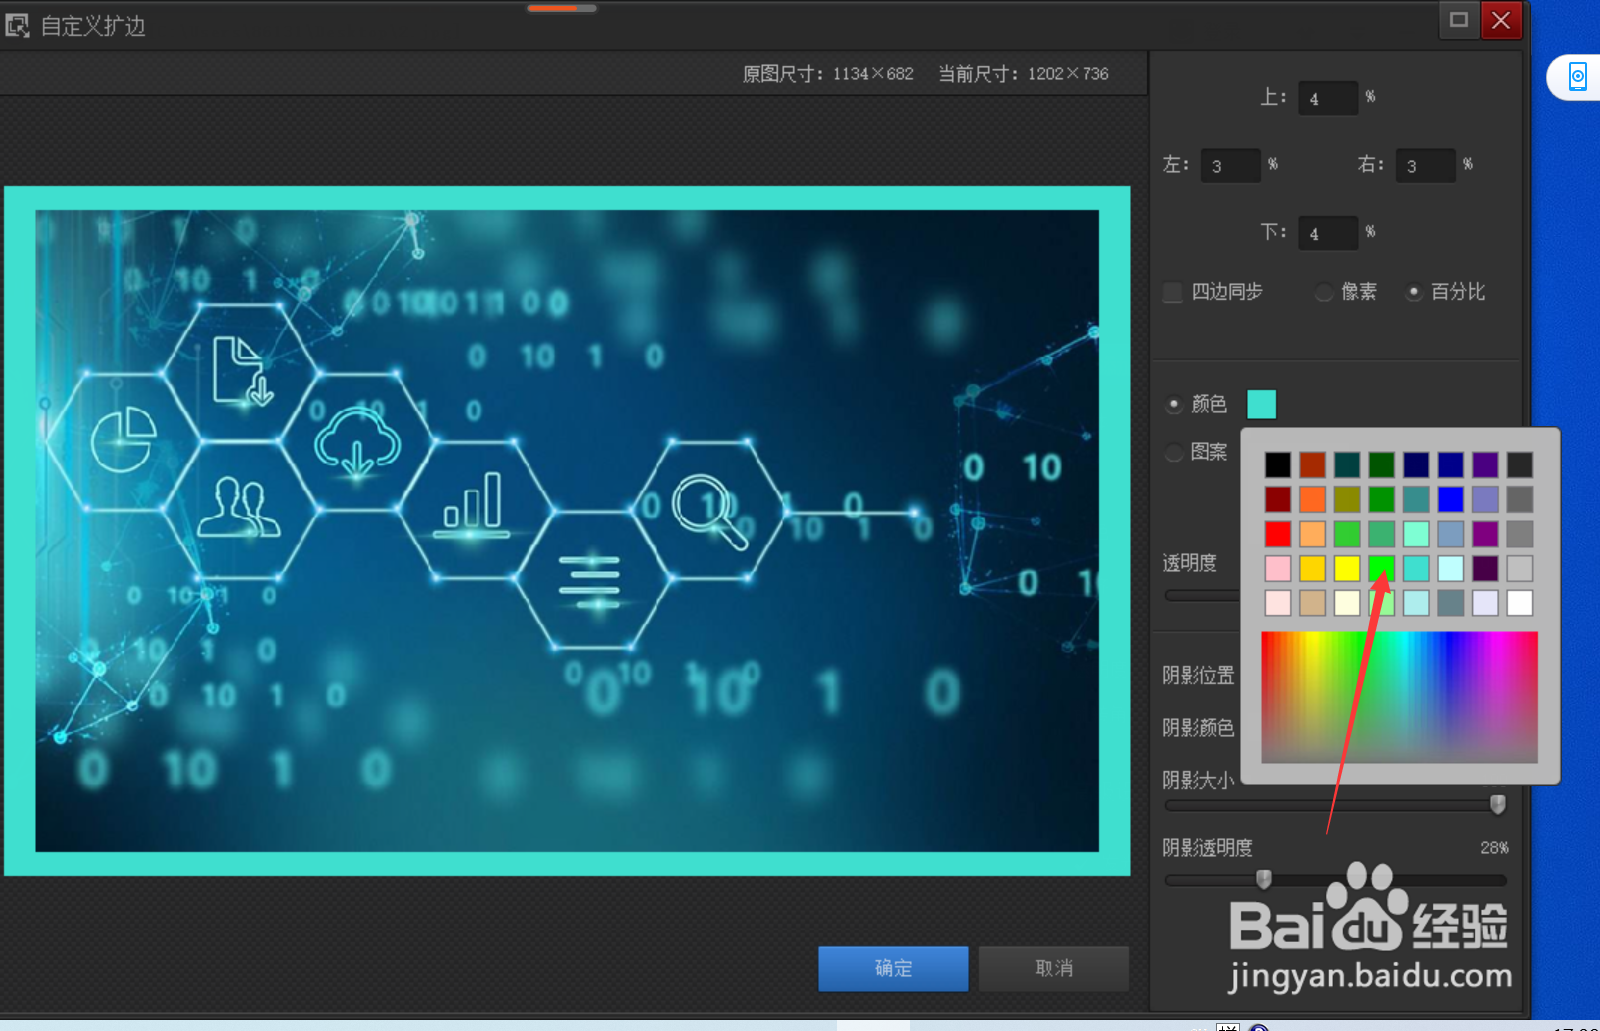
Task: Pick the vivid orange swatch beside maroon
Action: [1312, 499]
